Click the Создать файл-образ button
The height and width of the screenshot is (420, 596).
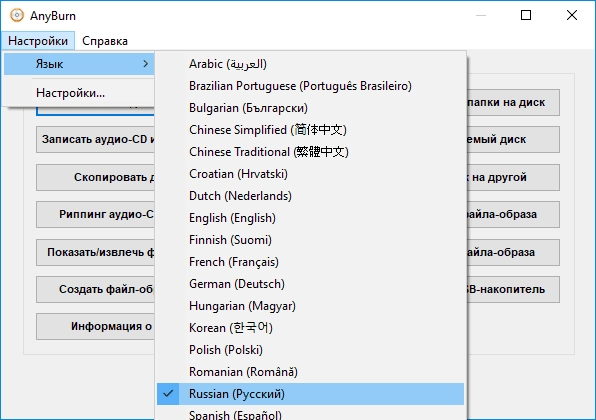coord(95,290)
